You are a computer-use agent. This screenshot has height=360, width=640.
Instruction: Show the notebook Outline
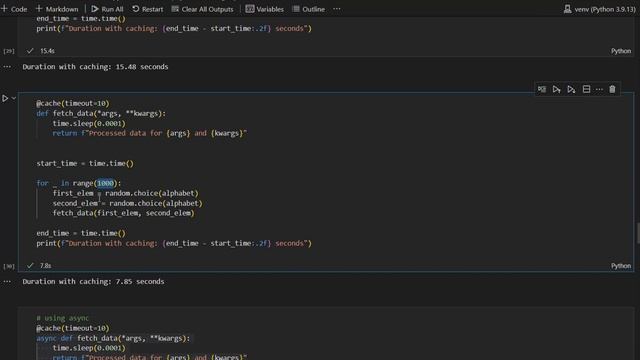click(309, 9)
